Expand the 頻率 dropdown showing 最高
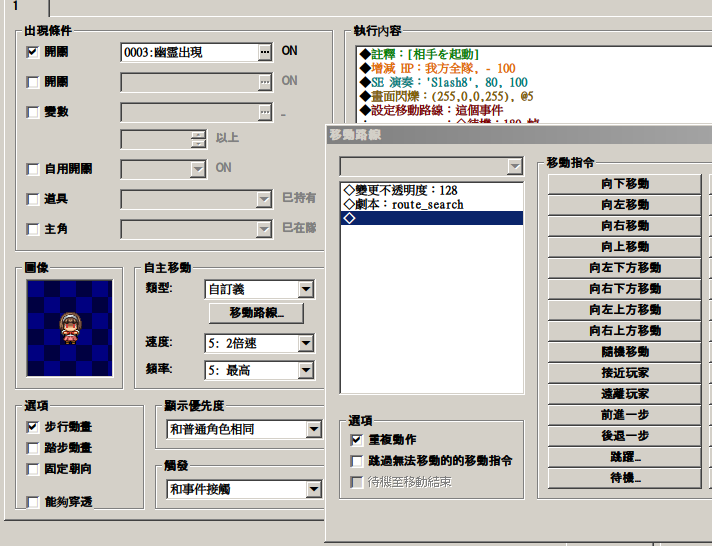The width and height of the screenshot is (712, 546). (x=306, y=370)
